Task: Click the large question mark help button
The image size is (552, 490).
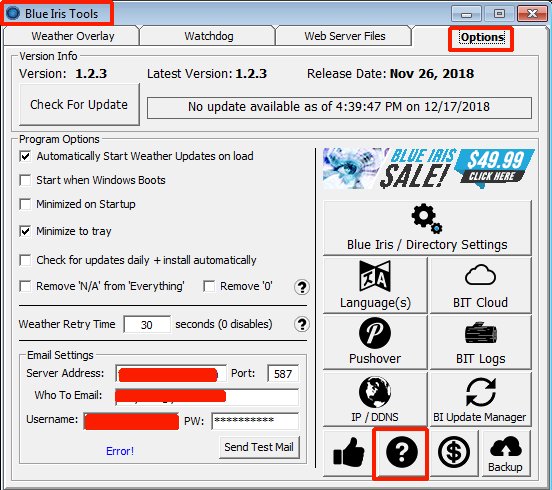Action: click(401, 453)
